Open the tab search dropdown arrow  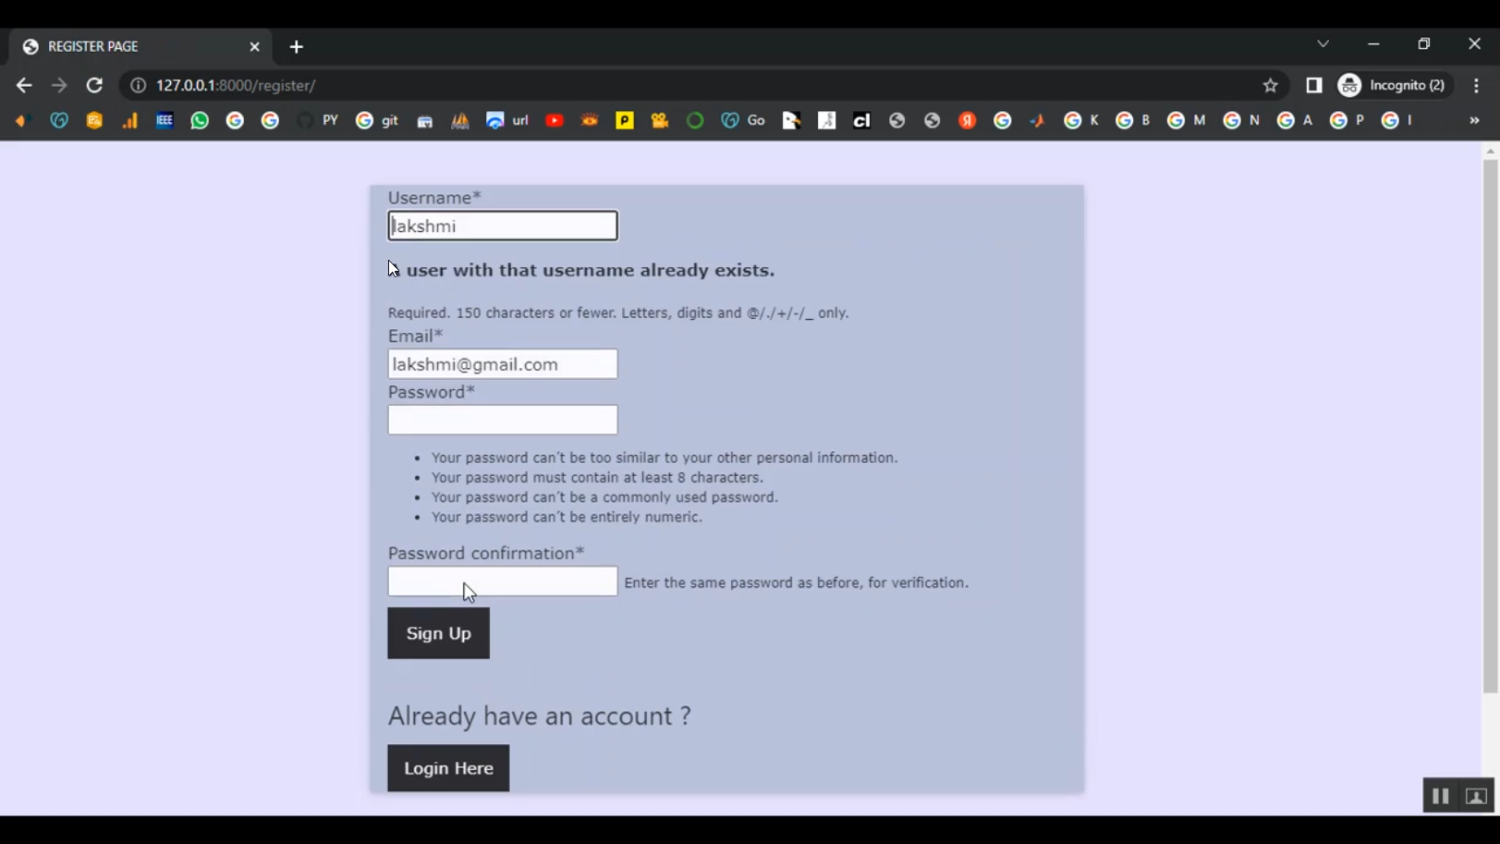click(x=1323, y=44)
